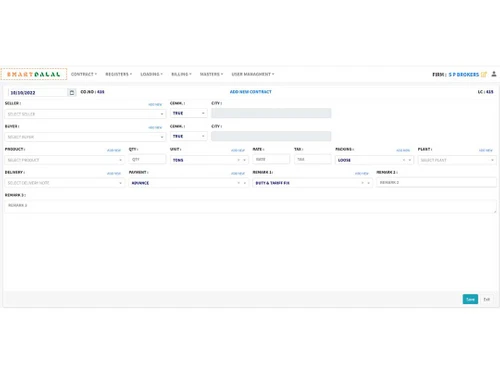Clear the Loose packing selection
Viewport: 500px width, 375px height.
click(404, 160)
